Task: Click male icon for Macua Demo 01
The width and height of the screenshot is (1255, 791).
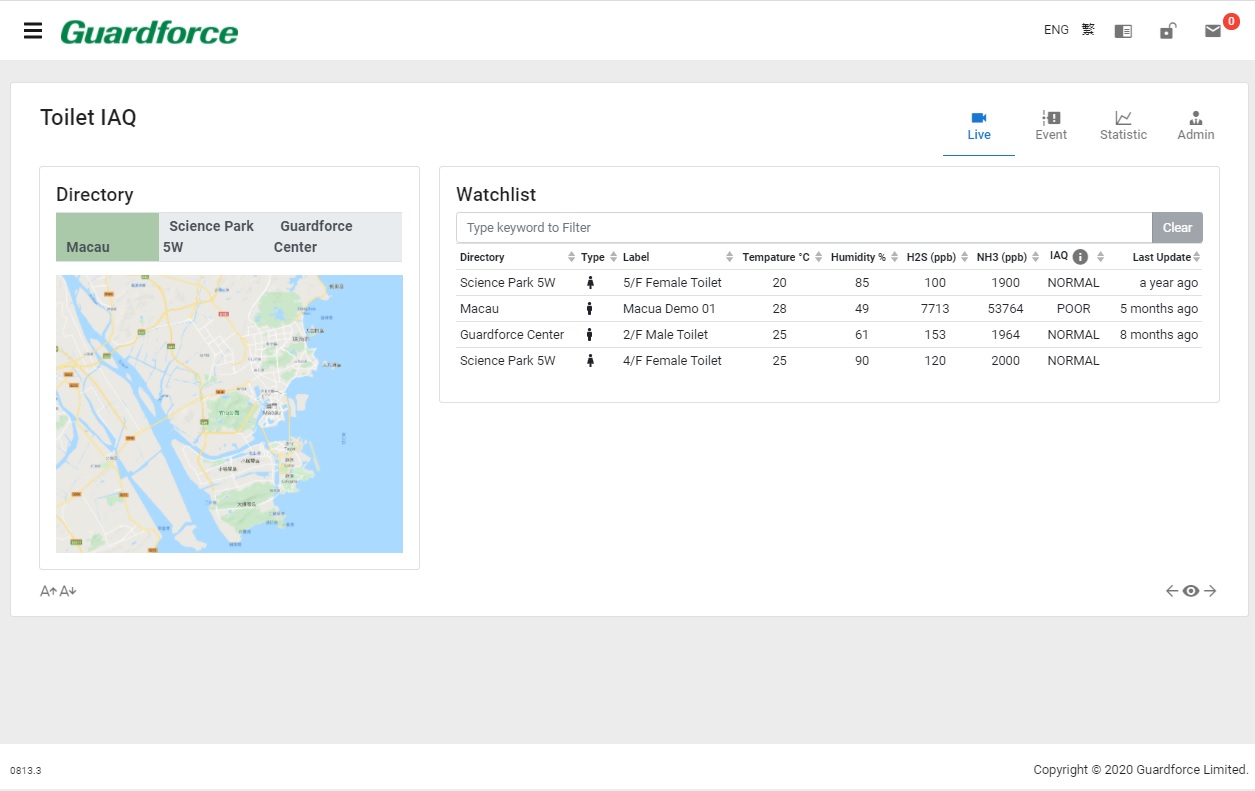Action: 590,309
